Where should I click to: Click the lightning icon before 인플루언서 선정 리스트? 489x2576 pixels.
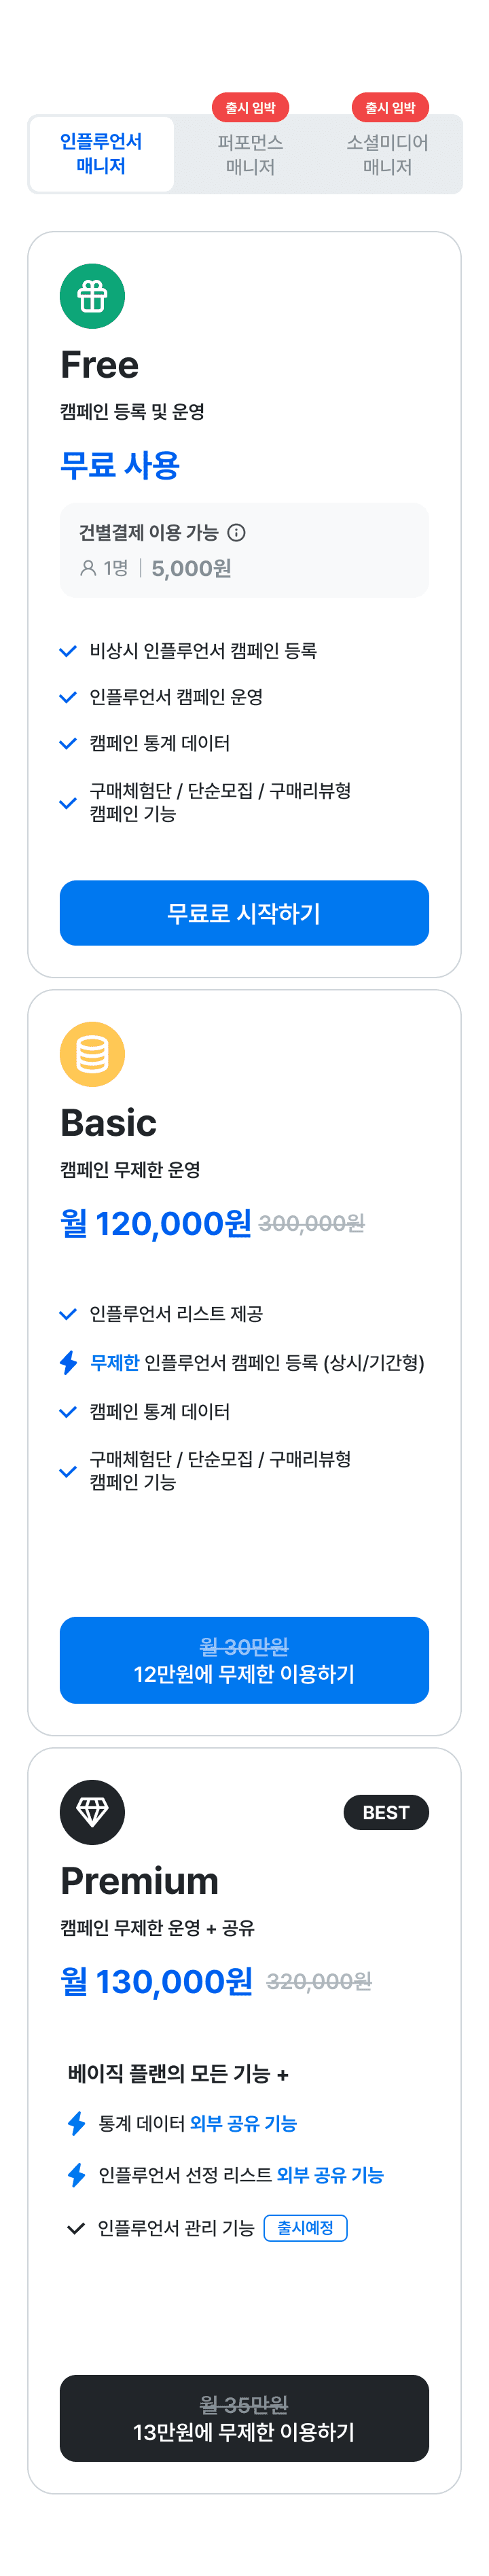coord(76,2174)
